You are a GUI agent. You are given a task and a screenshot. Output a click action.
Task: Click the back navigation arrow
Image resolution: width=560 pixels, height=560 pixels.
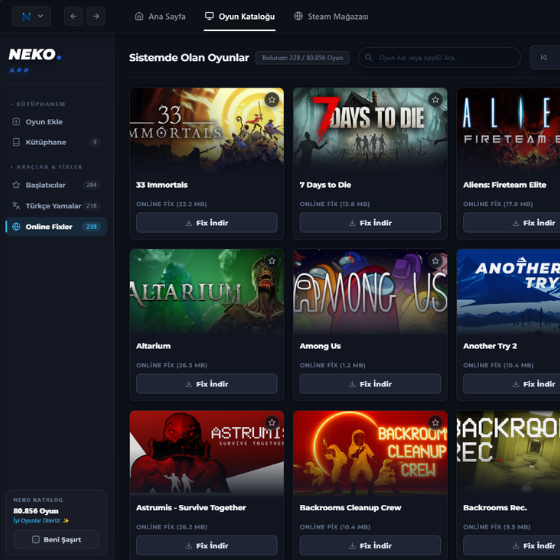coord(74,16)
